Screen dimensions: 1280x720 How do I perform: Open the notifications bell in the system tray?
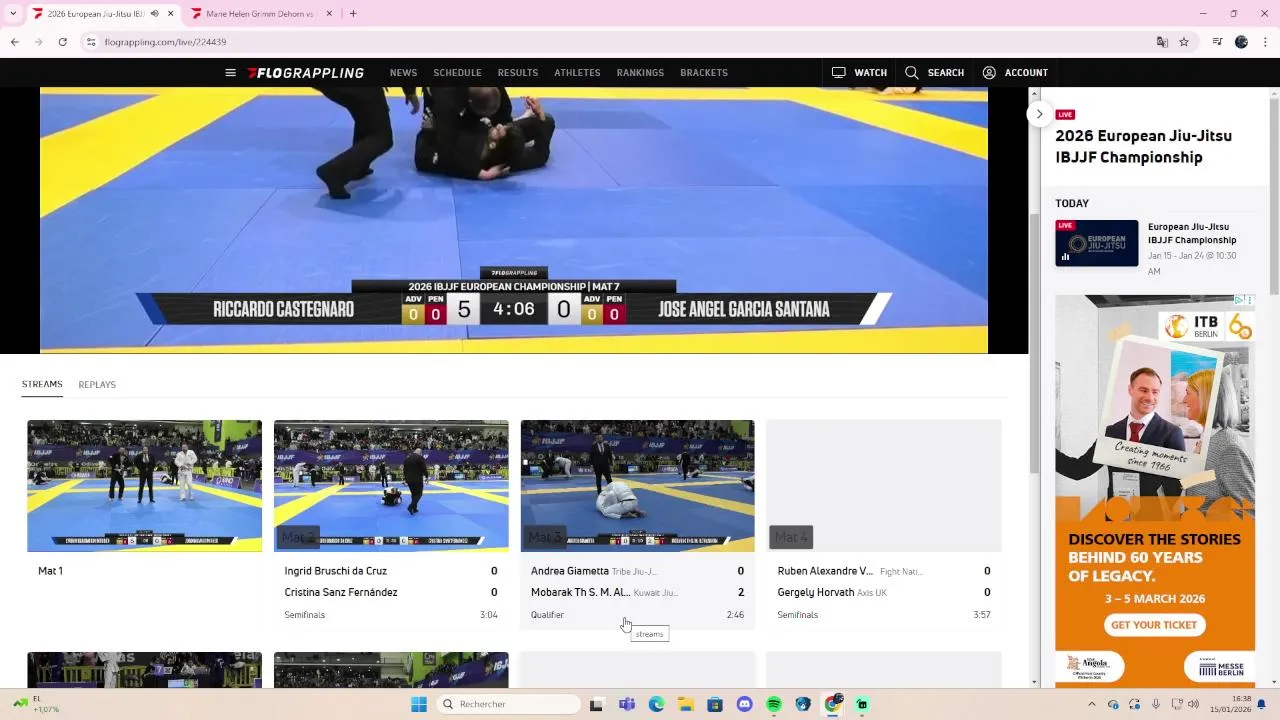(1261, 704)
